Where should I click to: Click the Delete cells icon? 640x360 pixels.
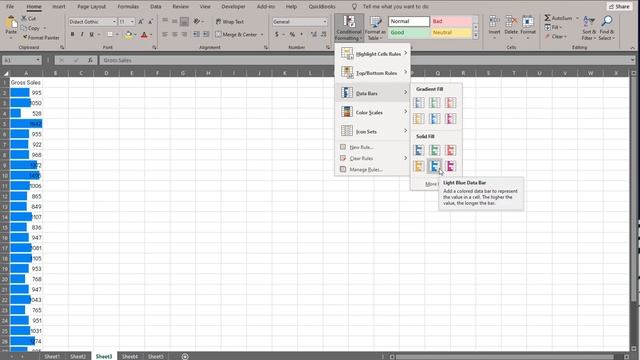[511, 22]
